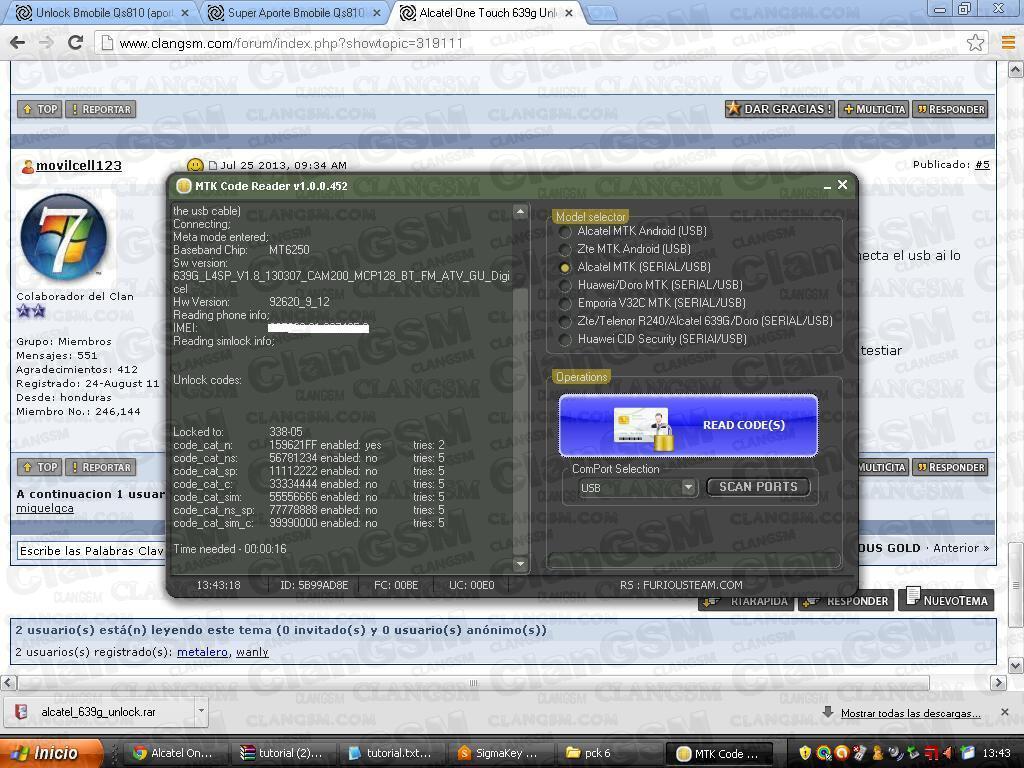Switch to tutorial (2) WinRAR taskbar item
Screen dimensions: 1024x768
[286, 754]
